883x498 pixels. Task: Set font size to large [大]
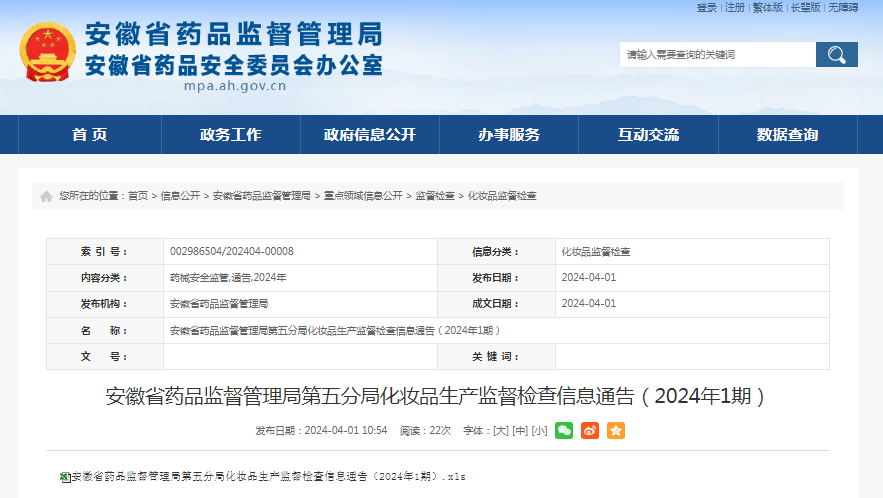[500, 430]
